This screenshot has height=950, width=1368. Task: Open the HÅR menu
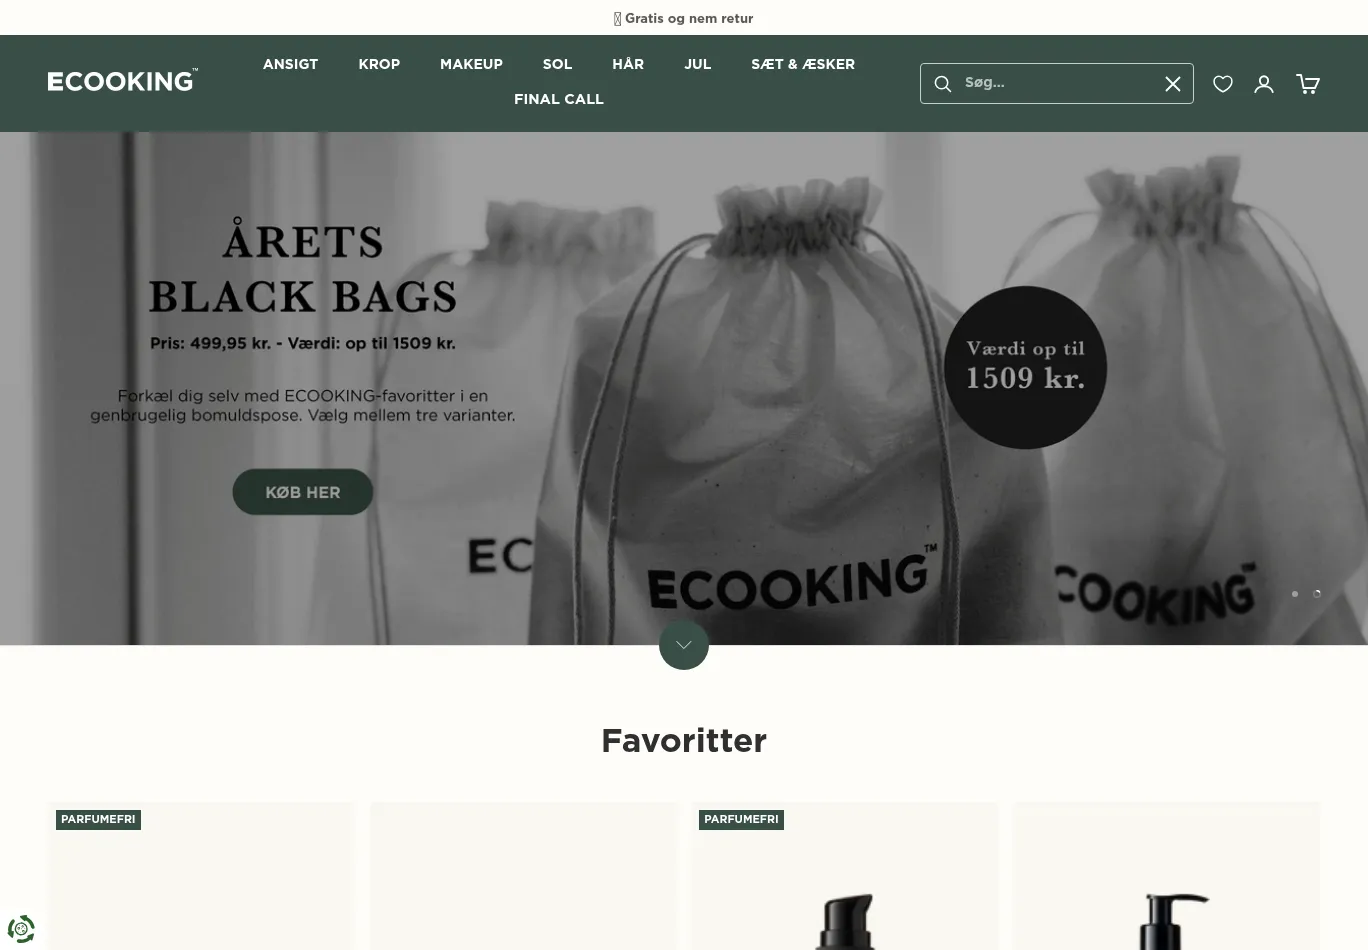pos(628,64)
